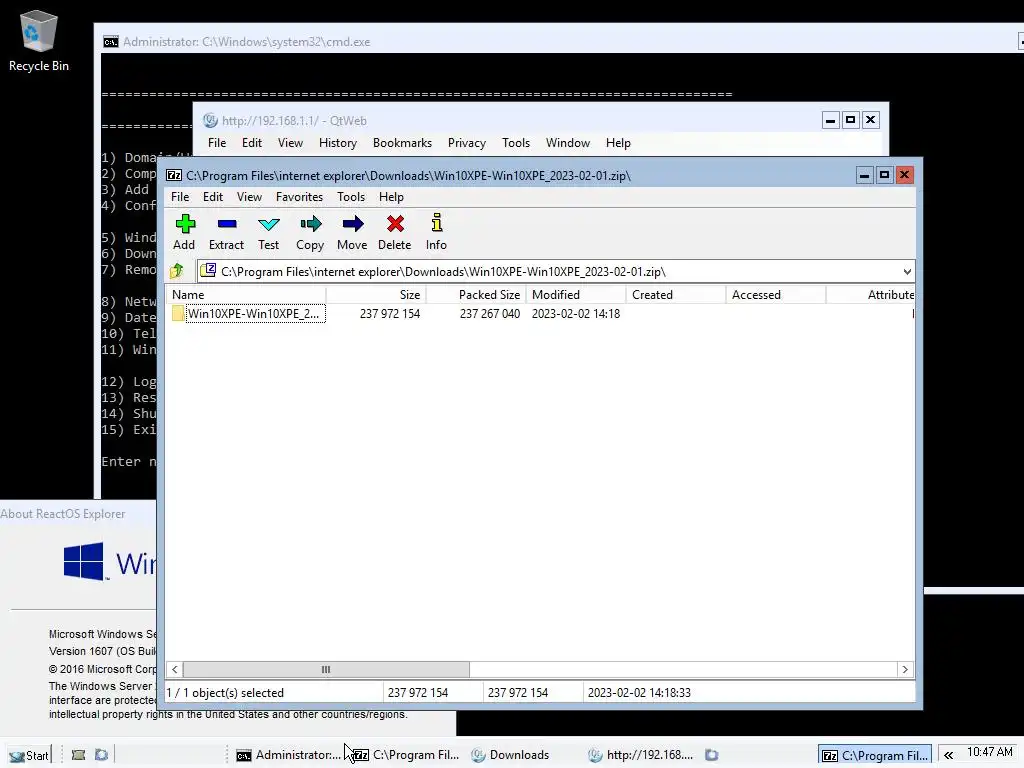Open QtWeb View menu
The height and width of the screenshot is (768, 1024).
coord(290,143)
